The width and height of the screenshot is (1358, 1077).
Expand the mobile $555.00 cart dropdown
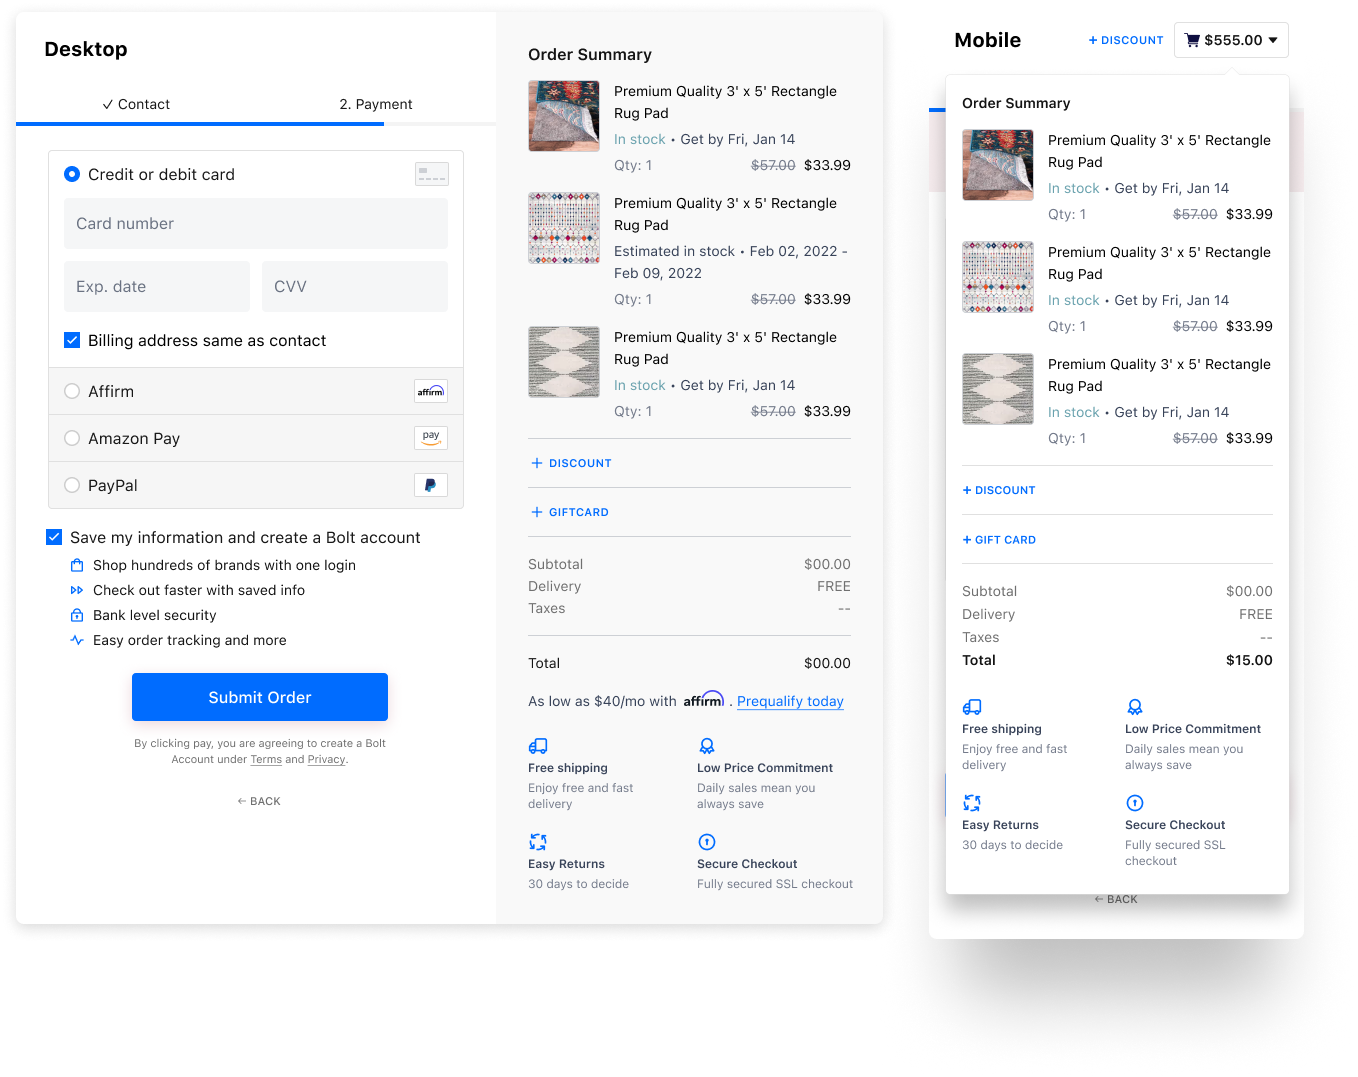(1231, 40)
